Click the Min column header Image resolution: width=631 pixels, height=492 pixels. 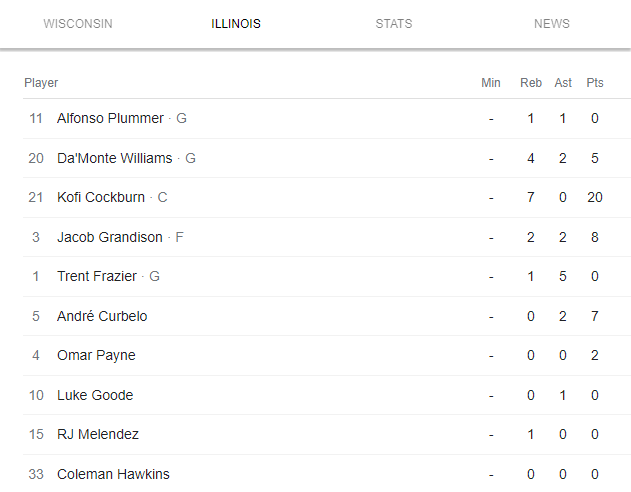(491, 83)
